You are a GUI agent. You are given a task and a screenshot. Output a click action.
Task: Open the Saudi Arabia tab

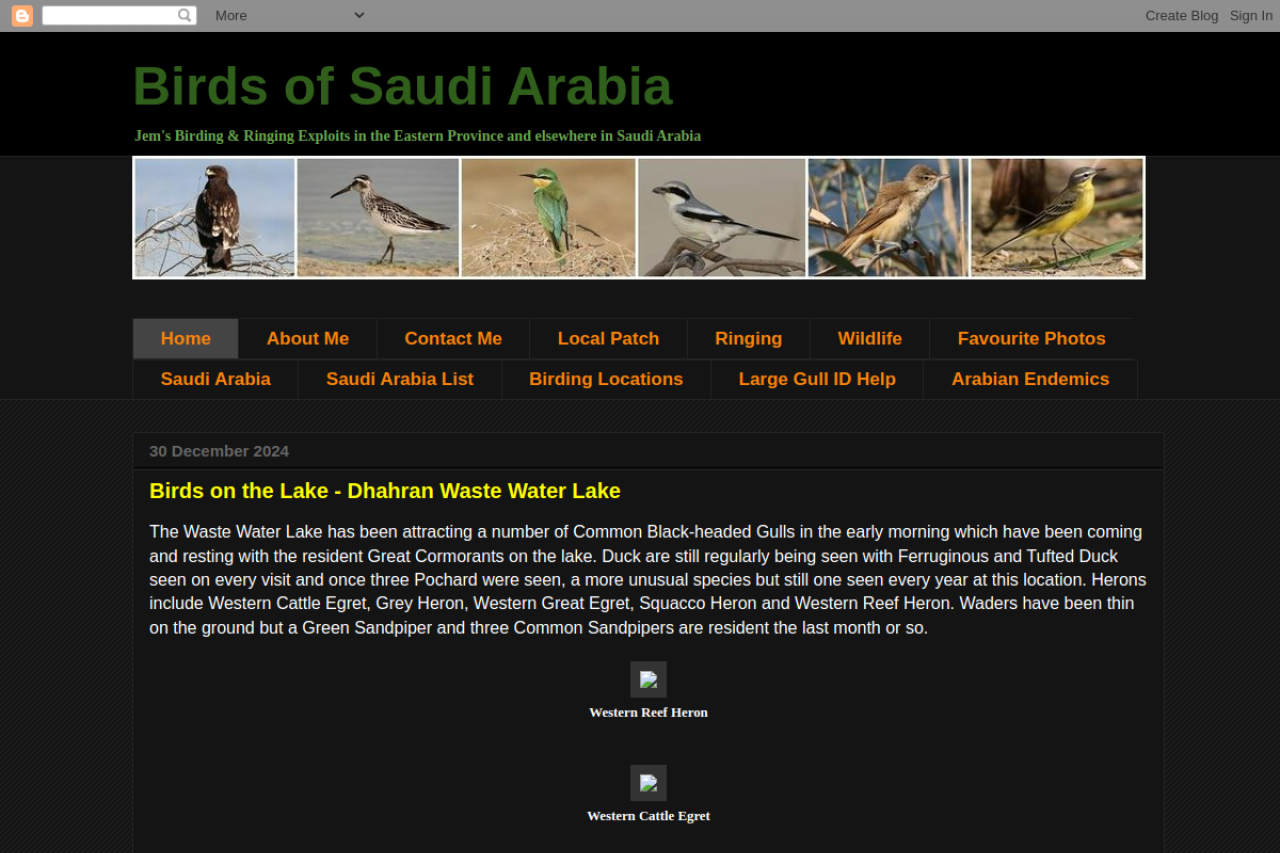point(216,379)
